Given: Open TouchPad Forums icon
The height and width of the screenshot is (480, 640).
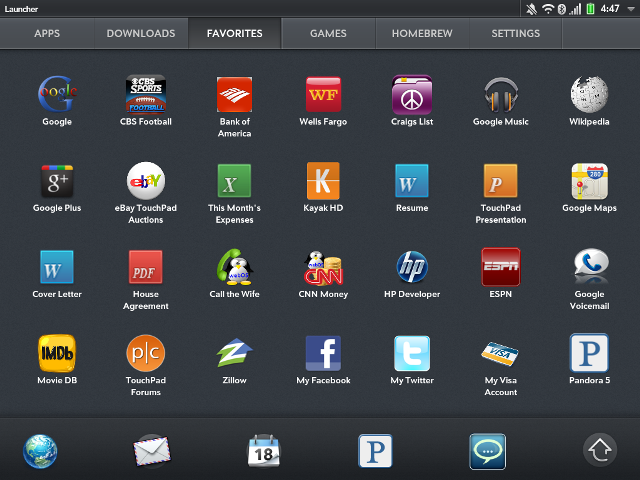Looking at the screenshot, I should point(146,353).
